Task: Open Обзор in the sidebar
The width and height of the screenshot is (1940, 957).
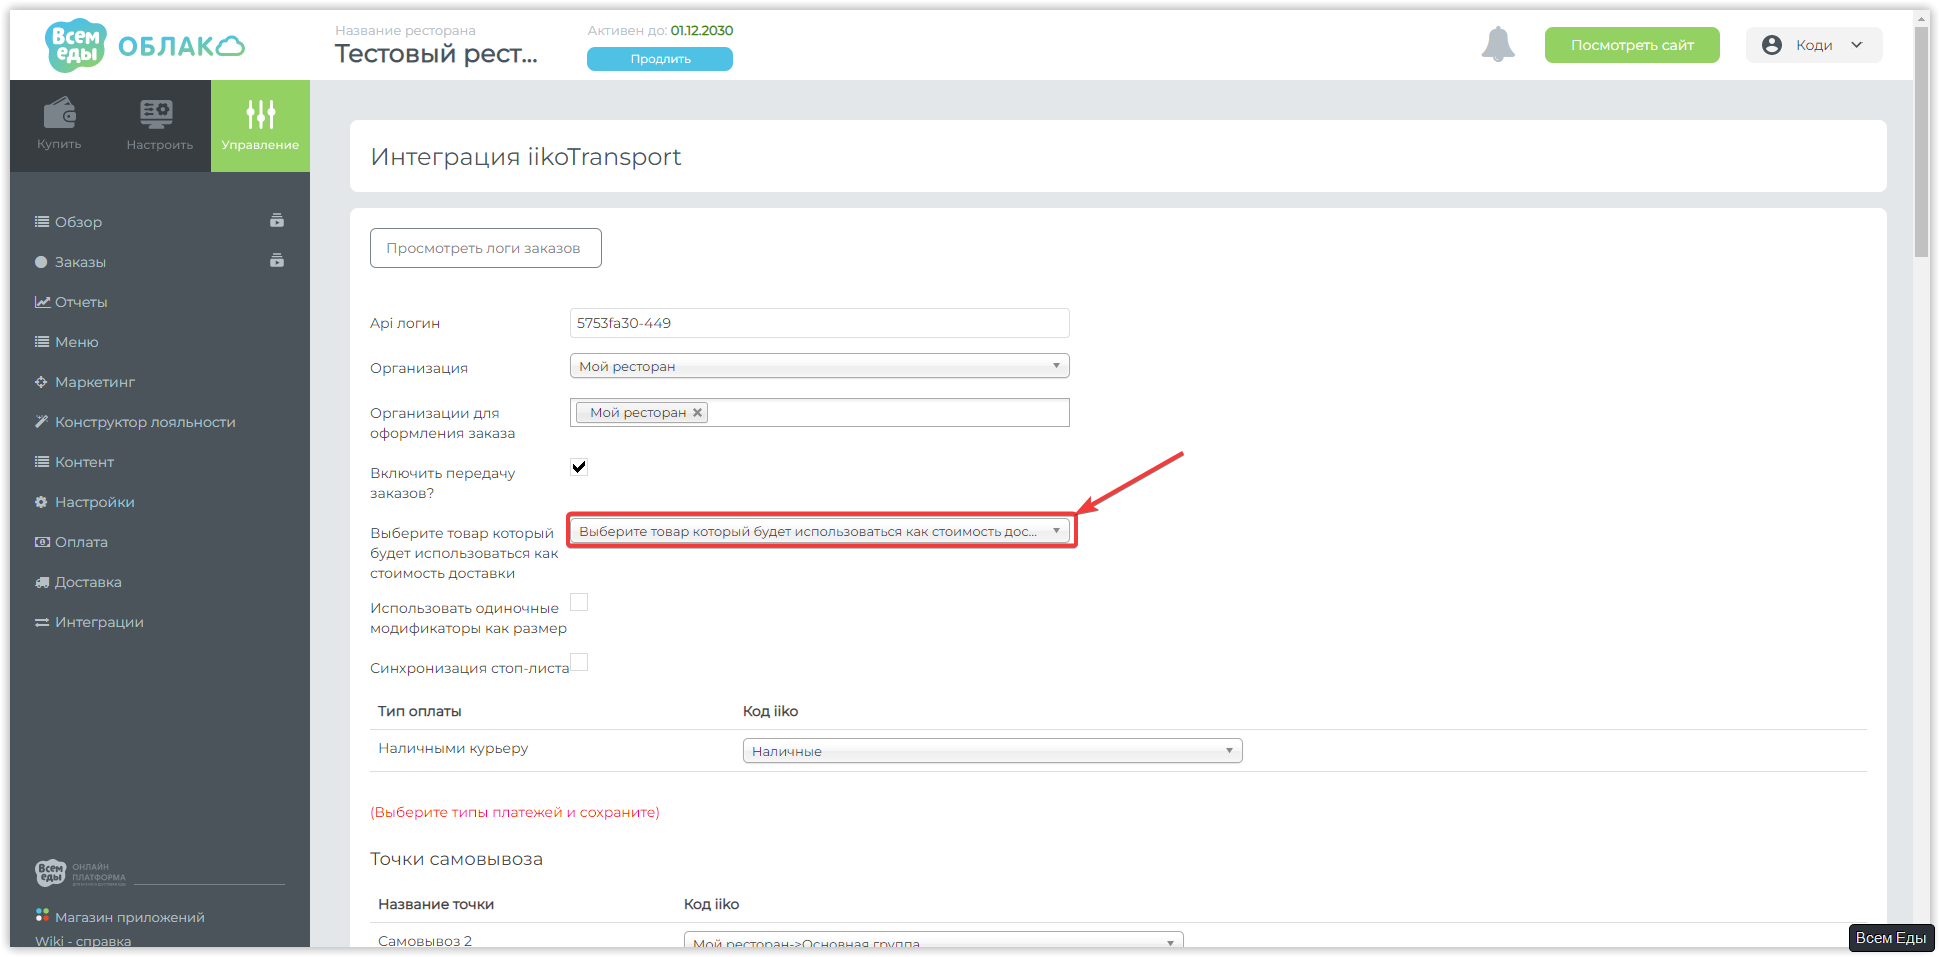Action: click(x=78, y=222)
